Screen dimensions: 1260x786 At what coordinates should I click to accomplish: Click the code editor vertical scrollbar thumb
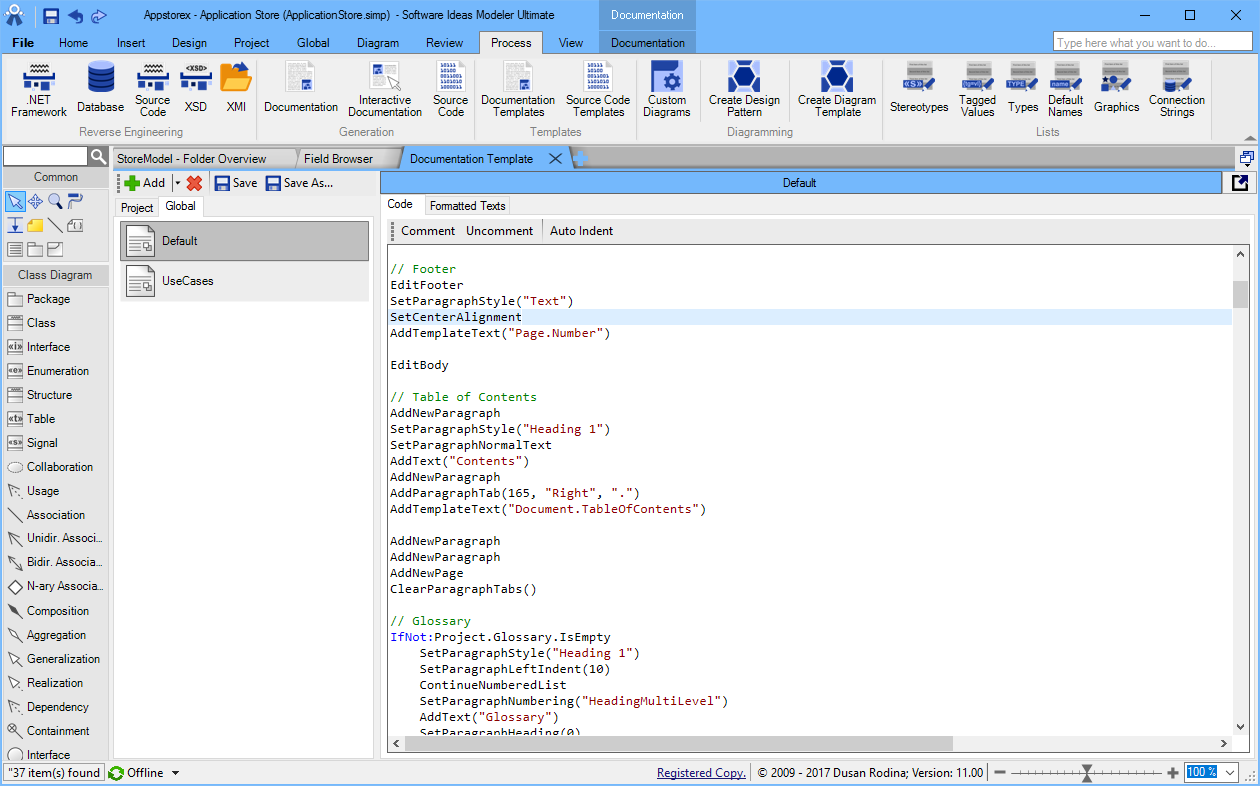pos(1240,295)
